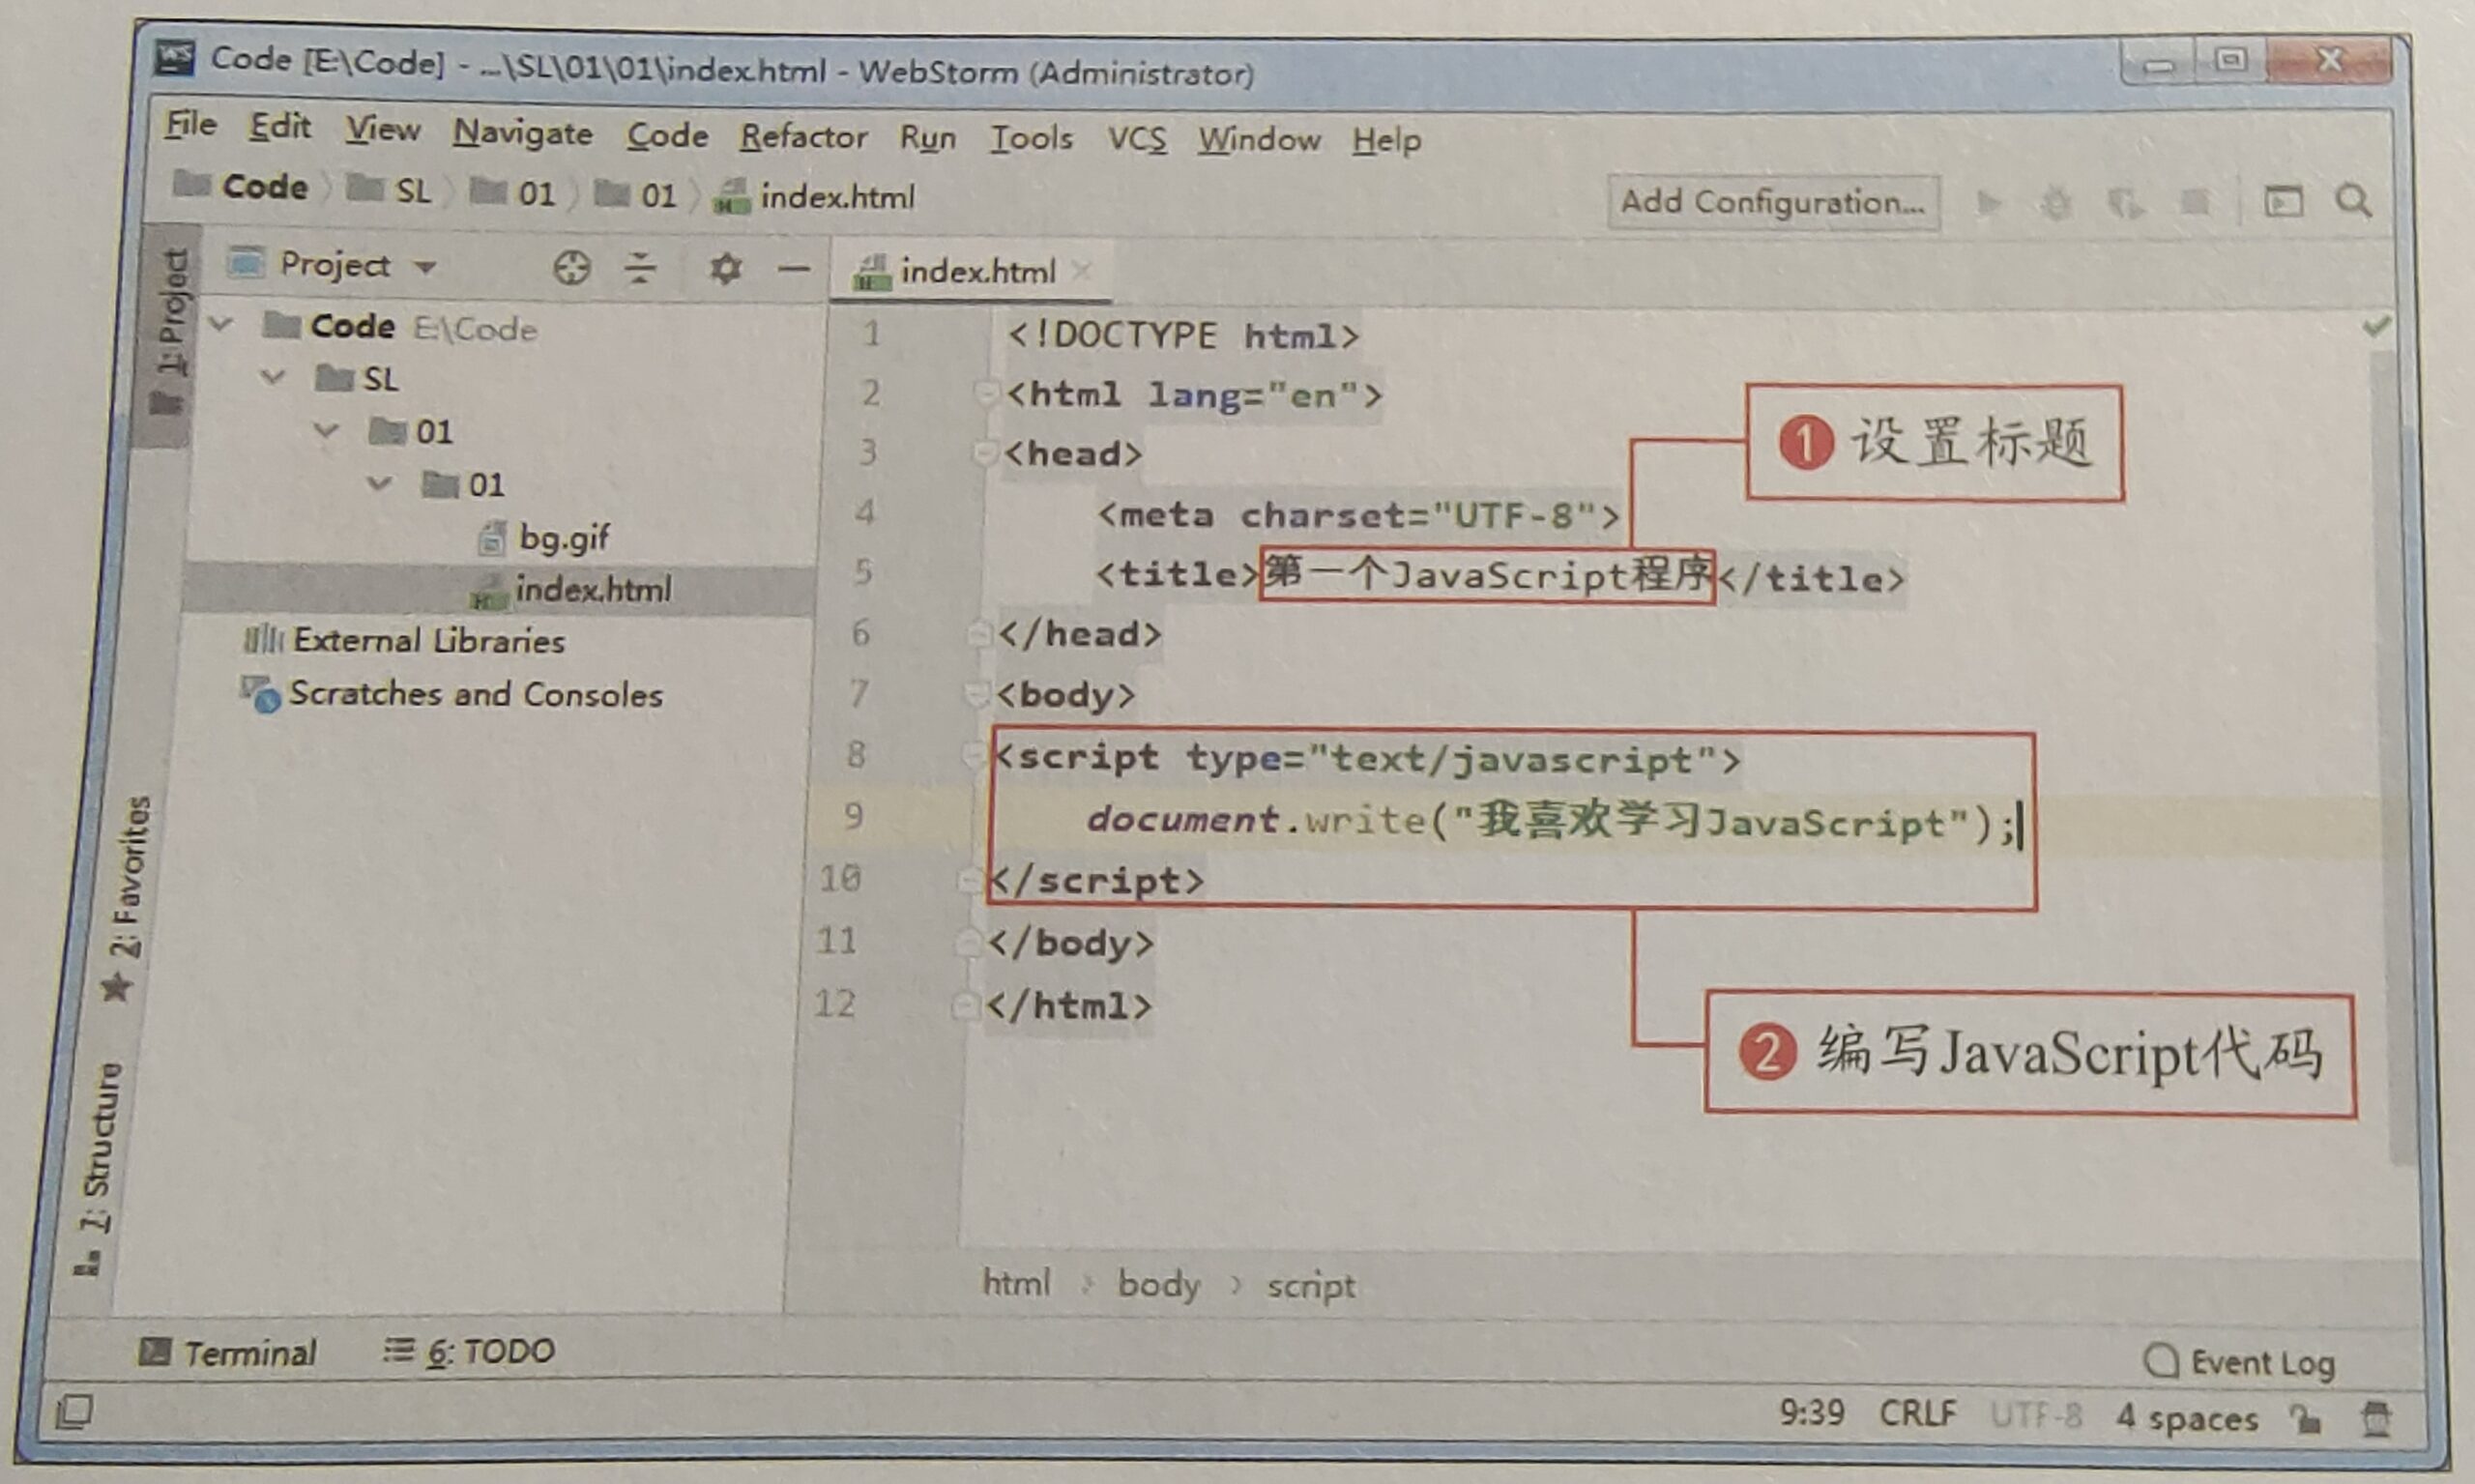Open the Navigate menu

pos(522,133)
